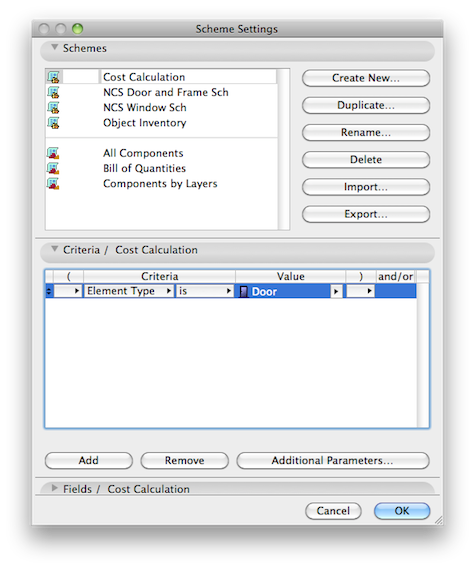Open Additional Parameters... dialog
The width and height of the screenshot is (475, 569).
click(333, 460)
